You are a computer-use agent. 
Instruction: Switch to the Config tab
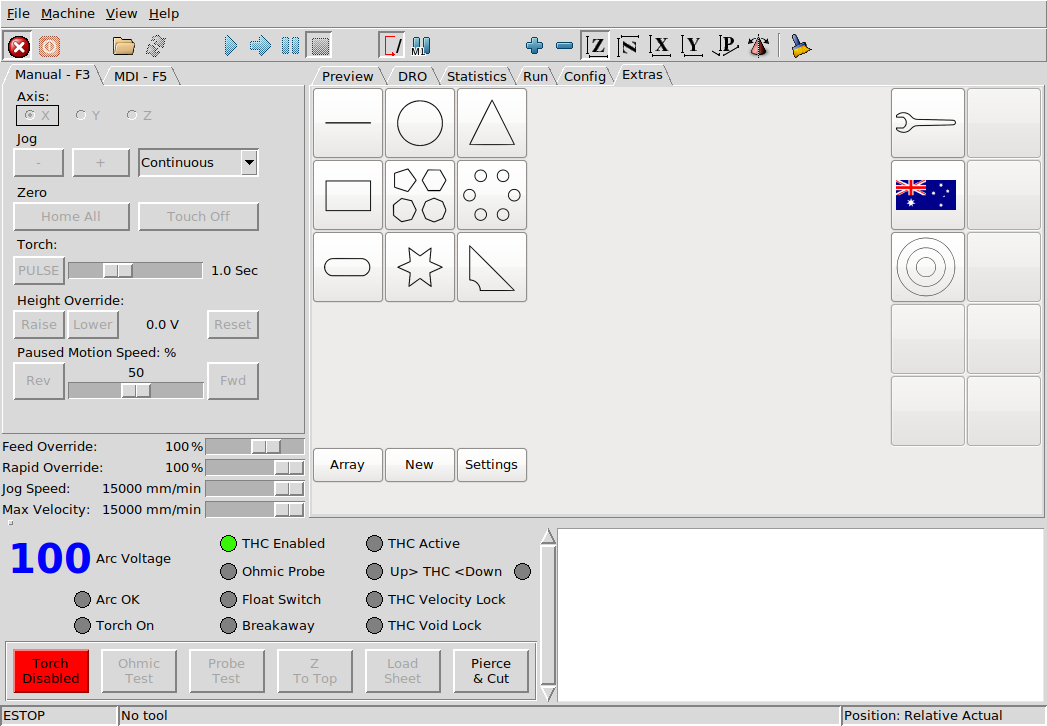tap(584, 76)
